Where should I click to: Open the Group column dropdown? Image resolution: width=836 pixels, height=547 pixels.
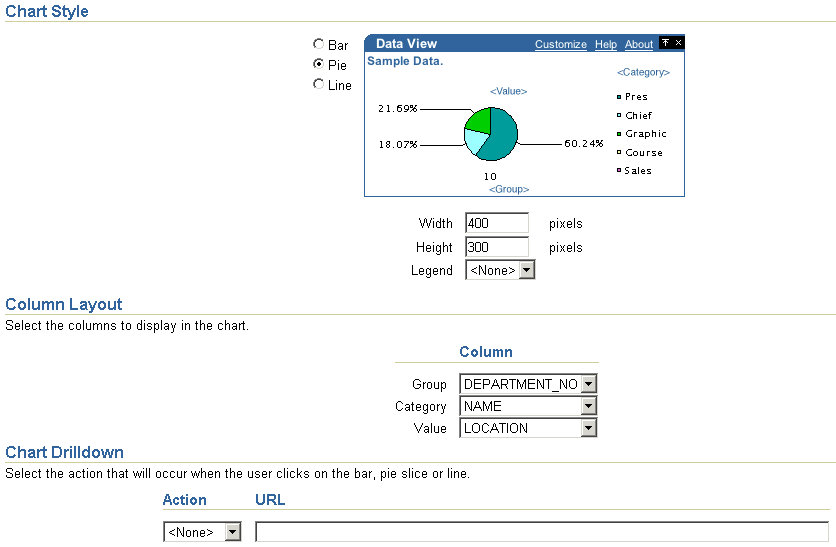528,384
